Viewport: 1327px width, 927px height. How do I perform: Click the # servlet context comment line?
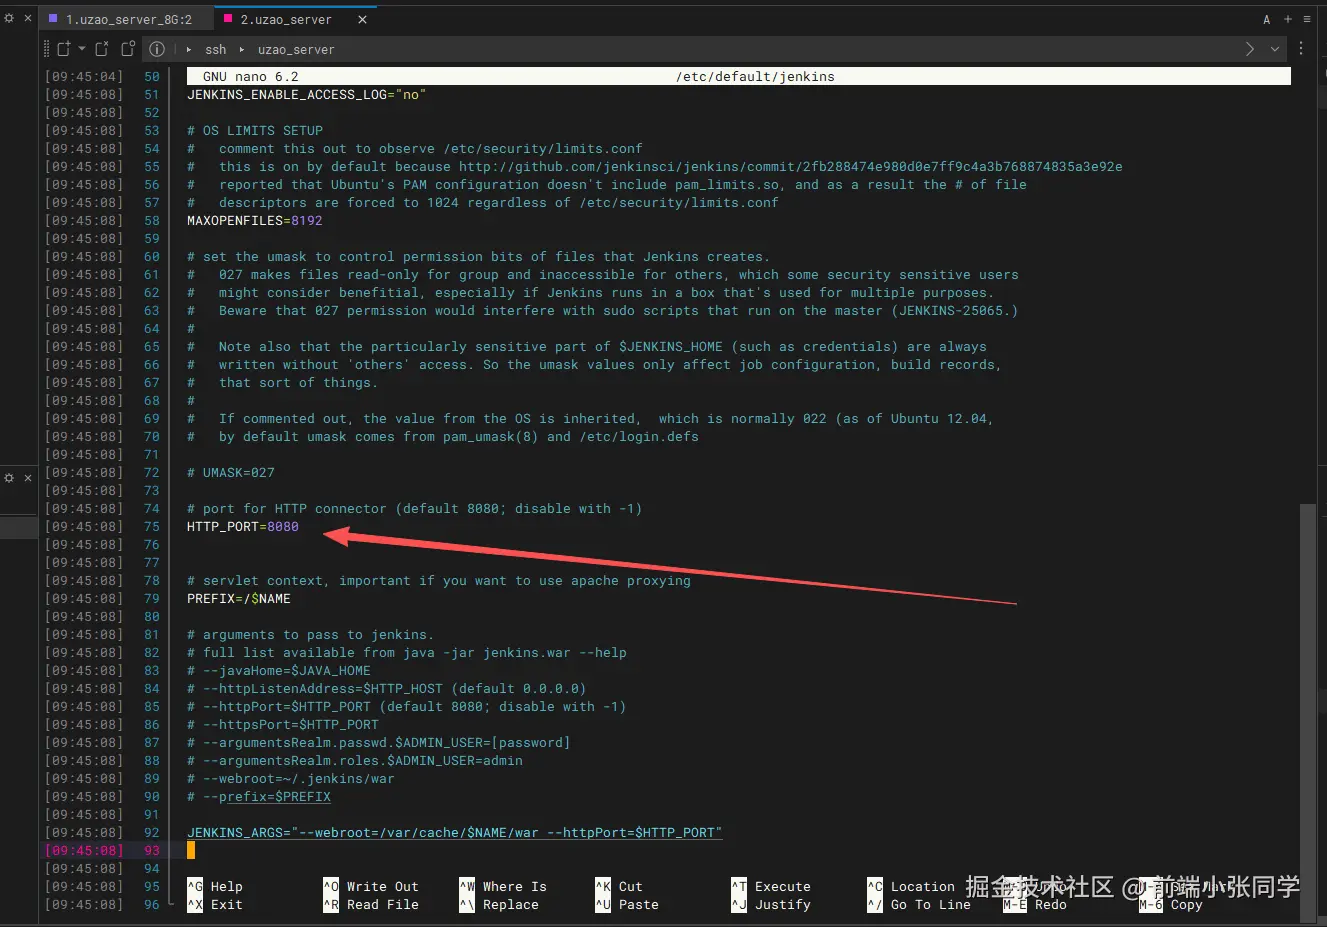point(439,581)
